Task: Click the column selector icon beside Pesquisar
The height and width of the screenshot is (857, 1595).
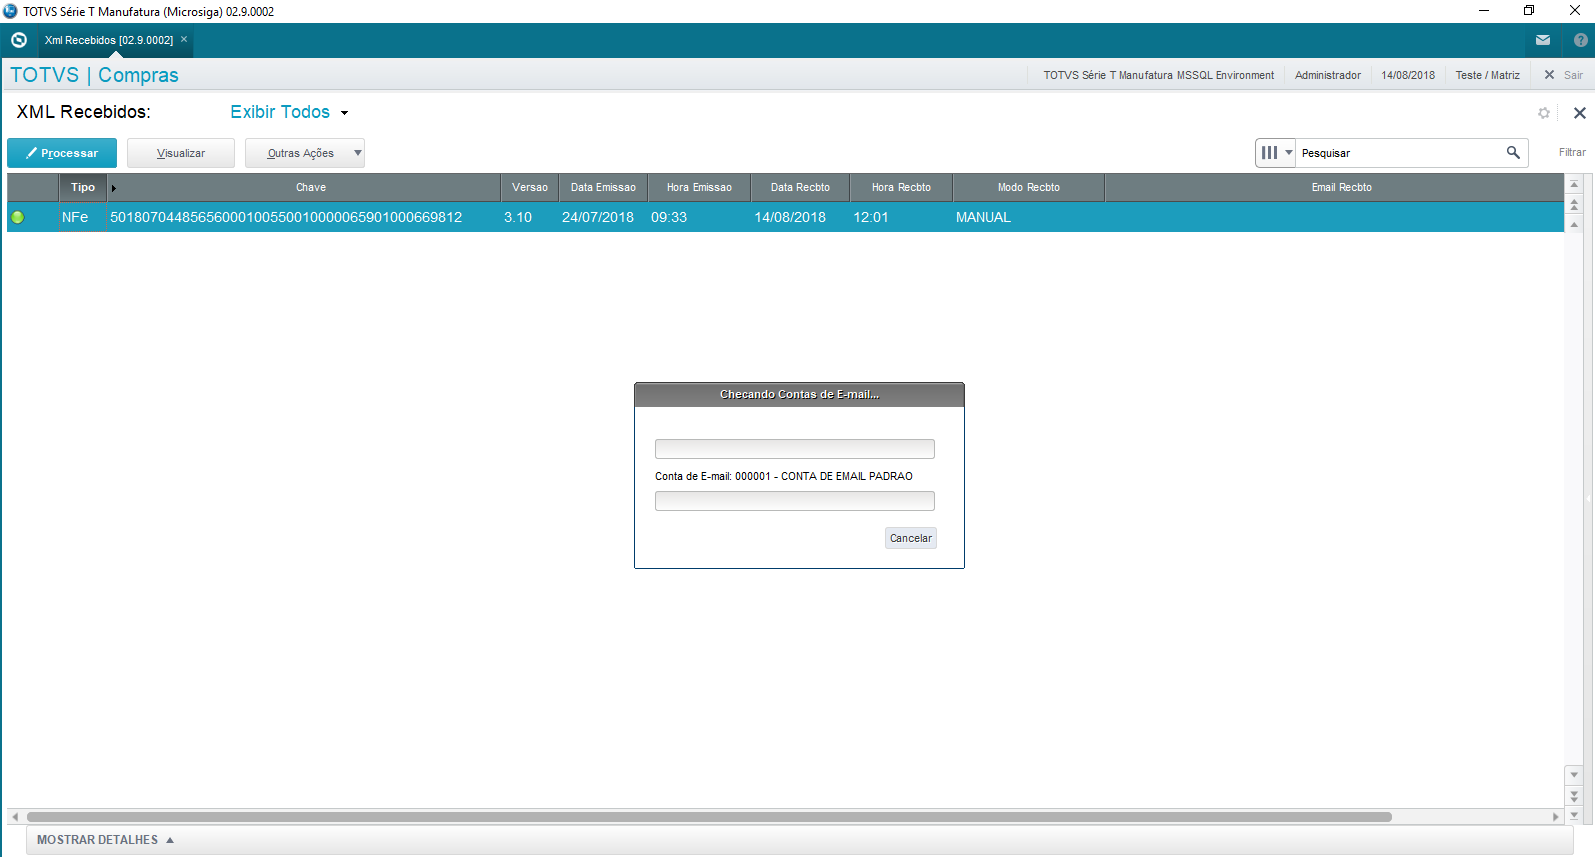Action: 1275,153
